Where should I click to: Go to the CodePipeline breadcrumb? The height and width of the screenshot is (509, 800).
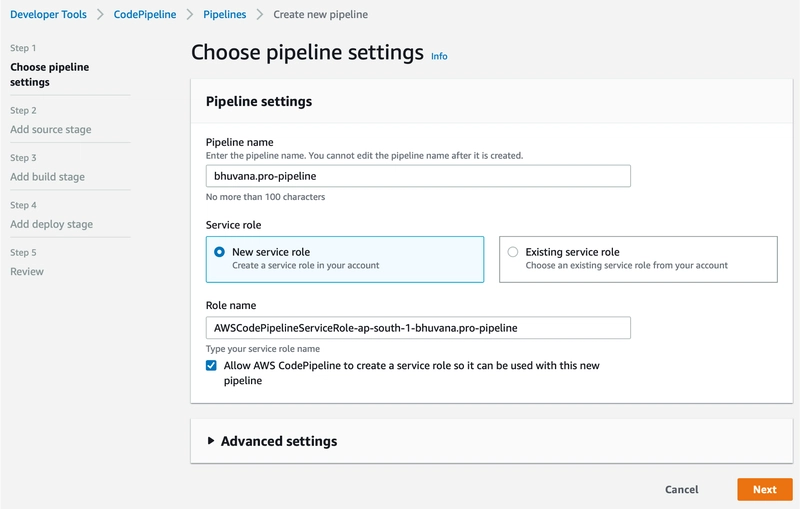(145, 15)
